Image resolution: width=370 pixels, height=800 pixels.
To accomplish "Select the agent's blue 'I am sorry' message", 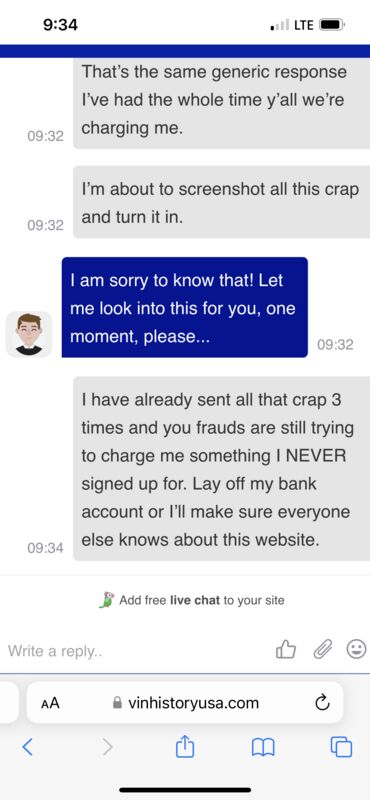I will 185,307.
